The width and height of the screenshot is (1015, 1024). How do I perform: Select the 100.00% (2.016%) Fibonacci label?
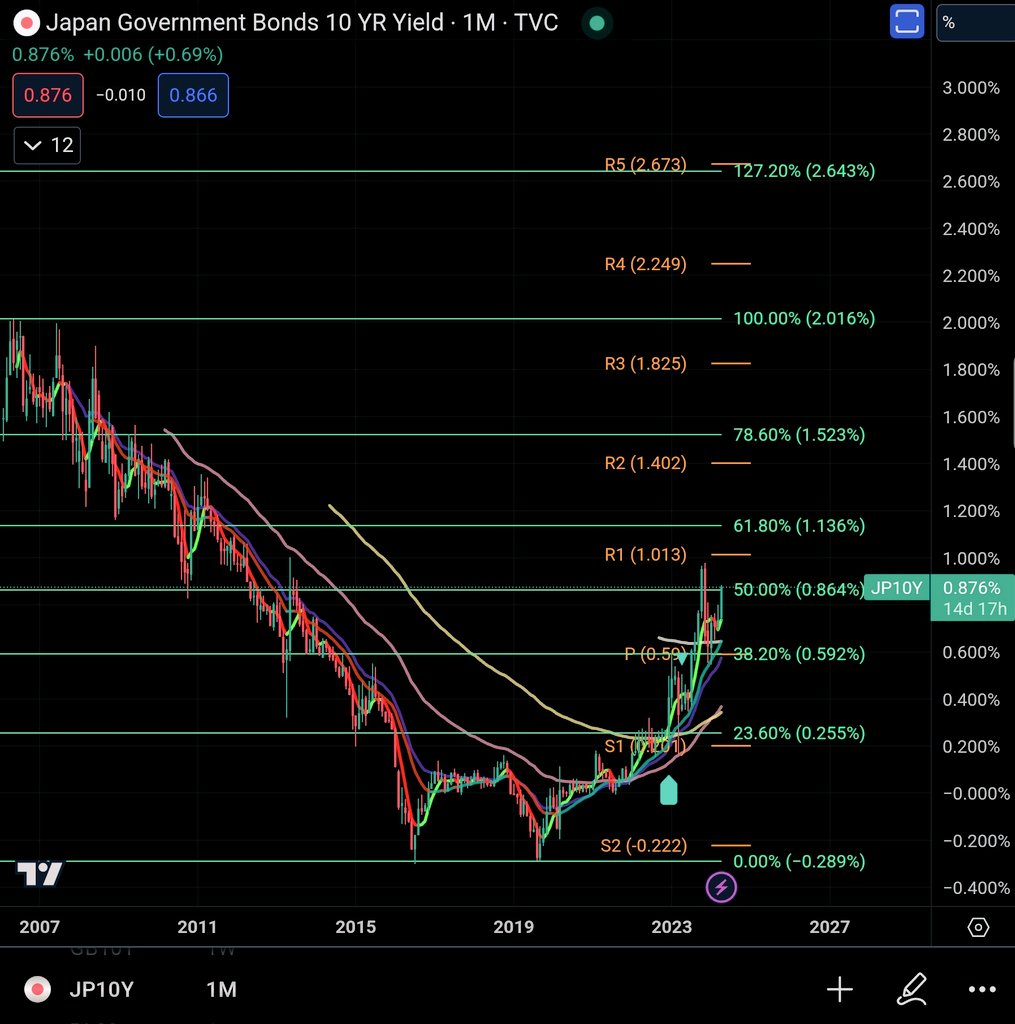pos(804,319)
